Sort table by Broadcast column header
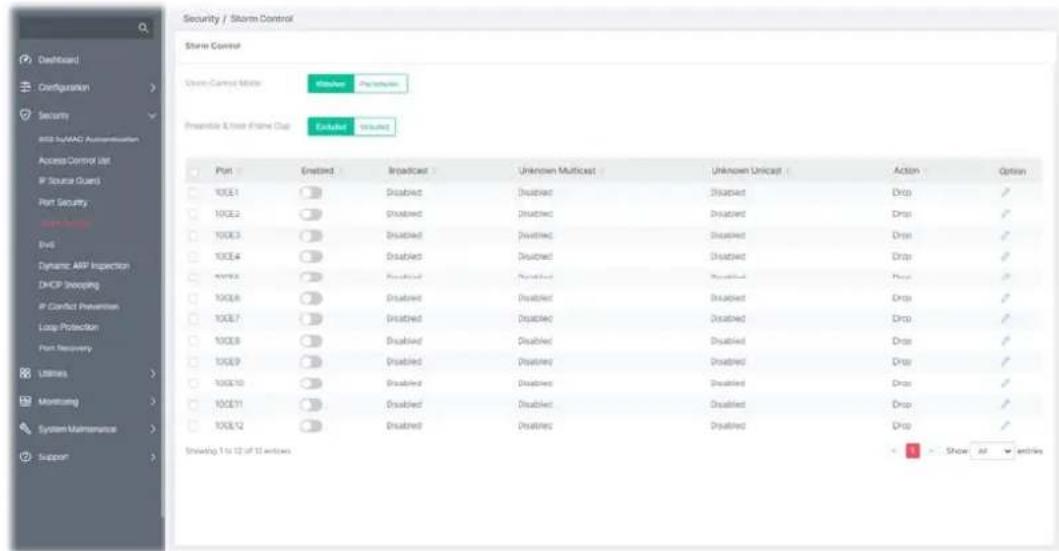 tap(407, 171)
